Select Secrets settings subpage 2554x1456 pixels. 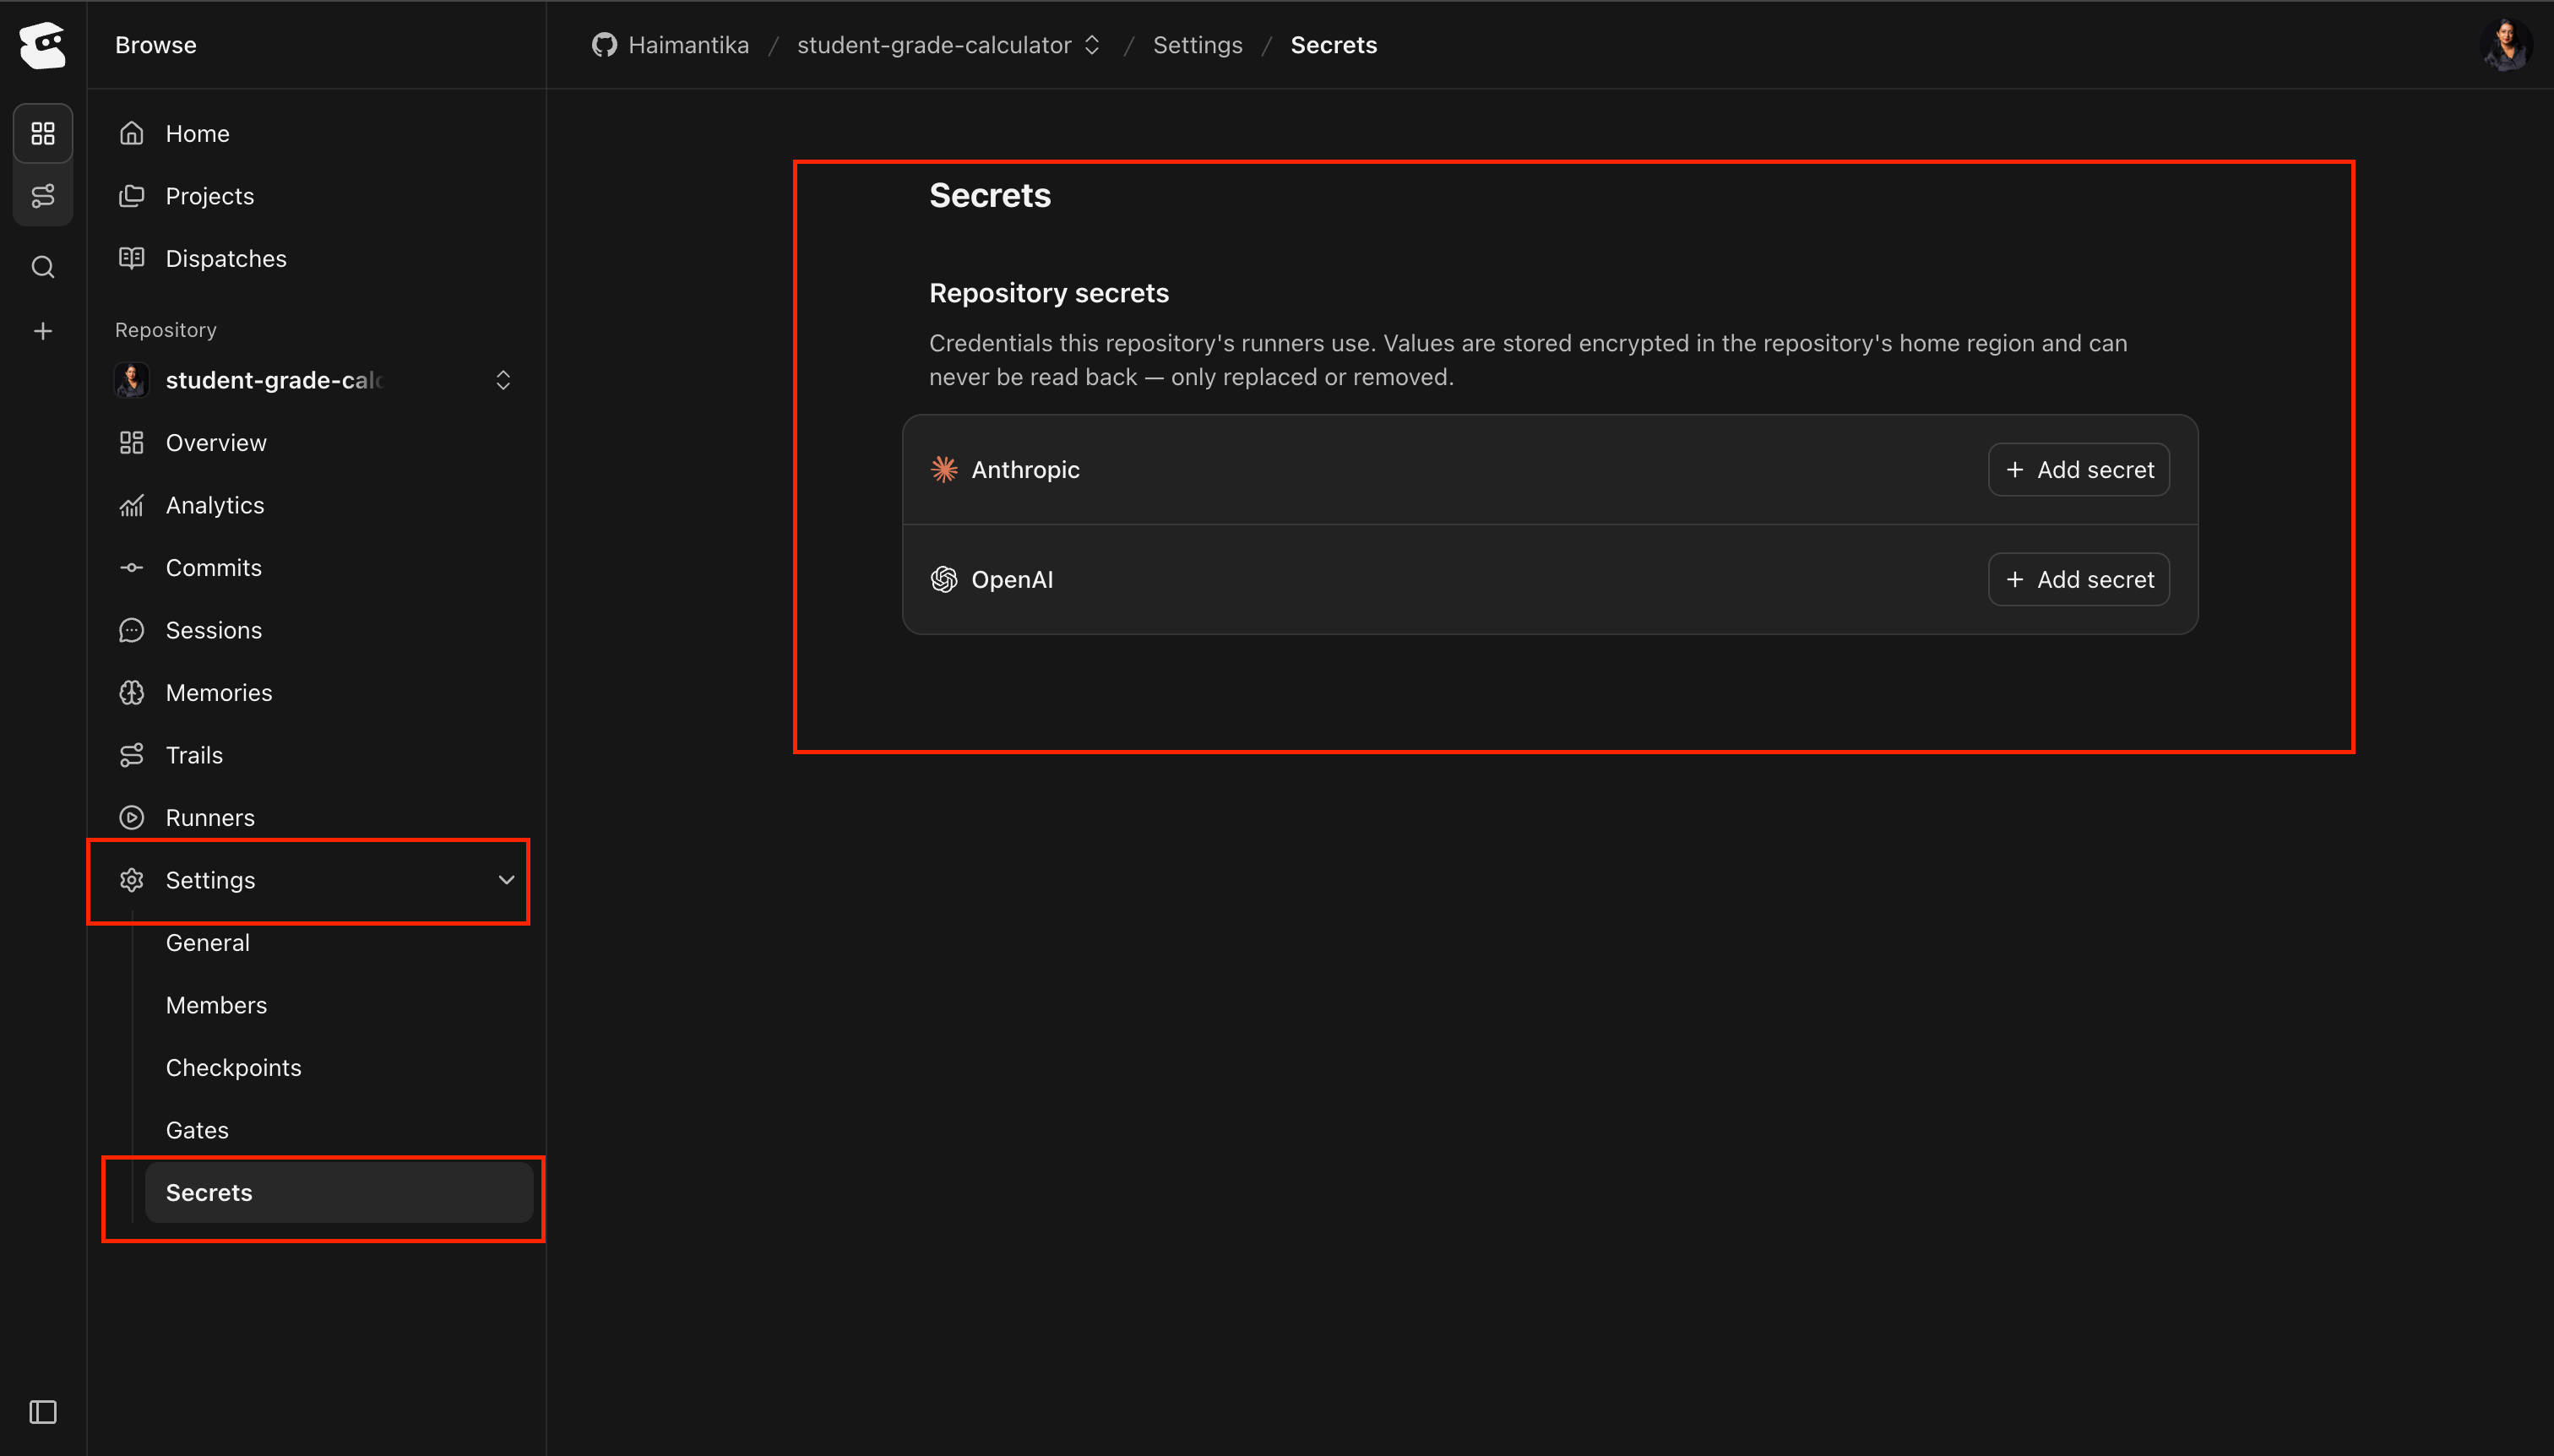coord(339,1192)
